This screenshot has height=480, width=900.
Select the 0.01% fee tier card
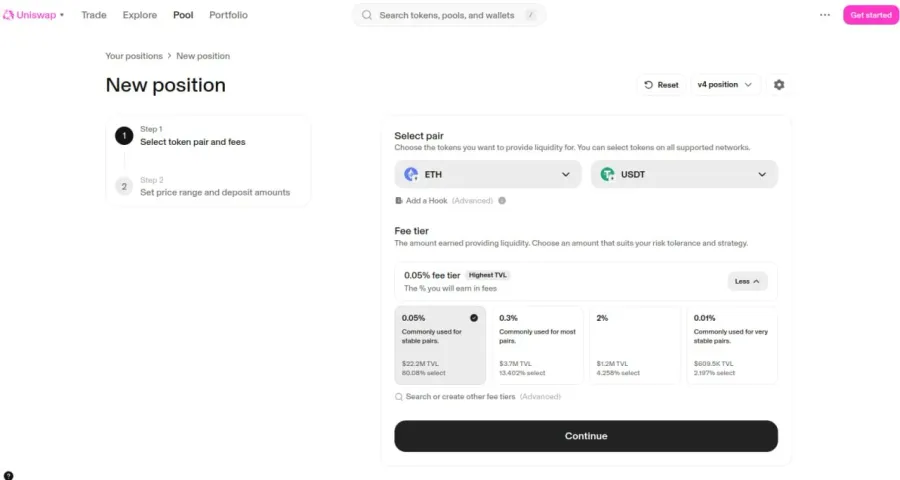[x=732, y=345]
